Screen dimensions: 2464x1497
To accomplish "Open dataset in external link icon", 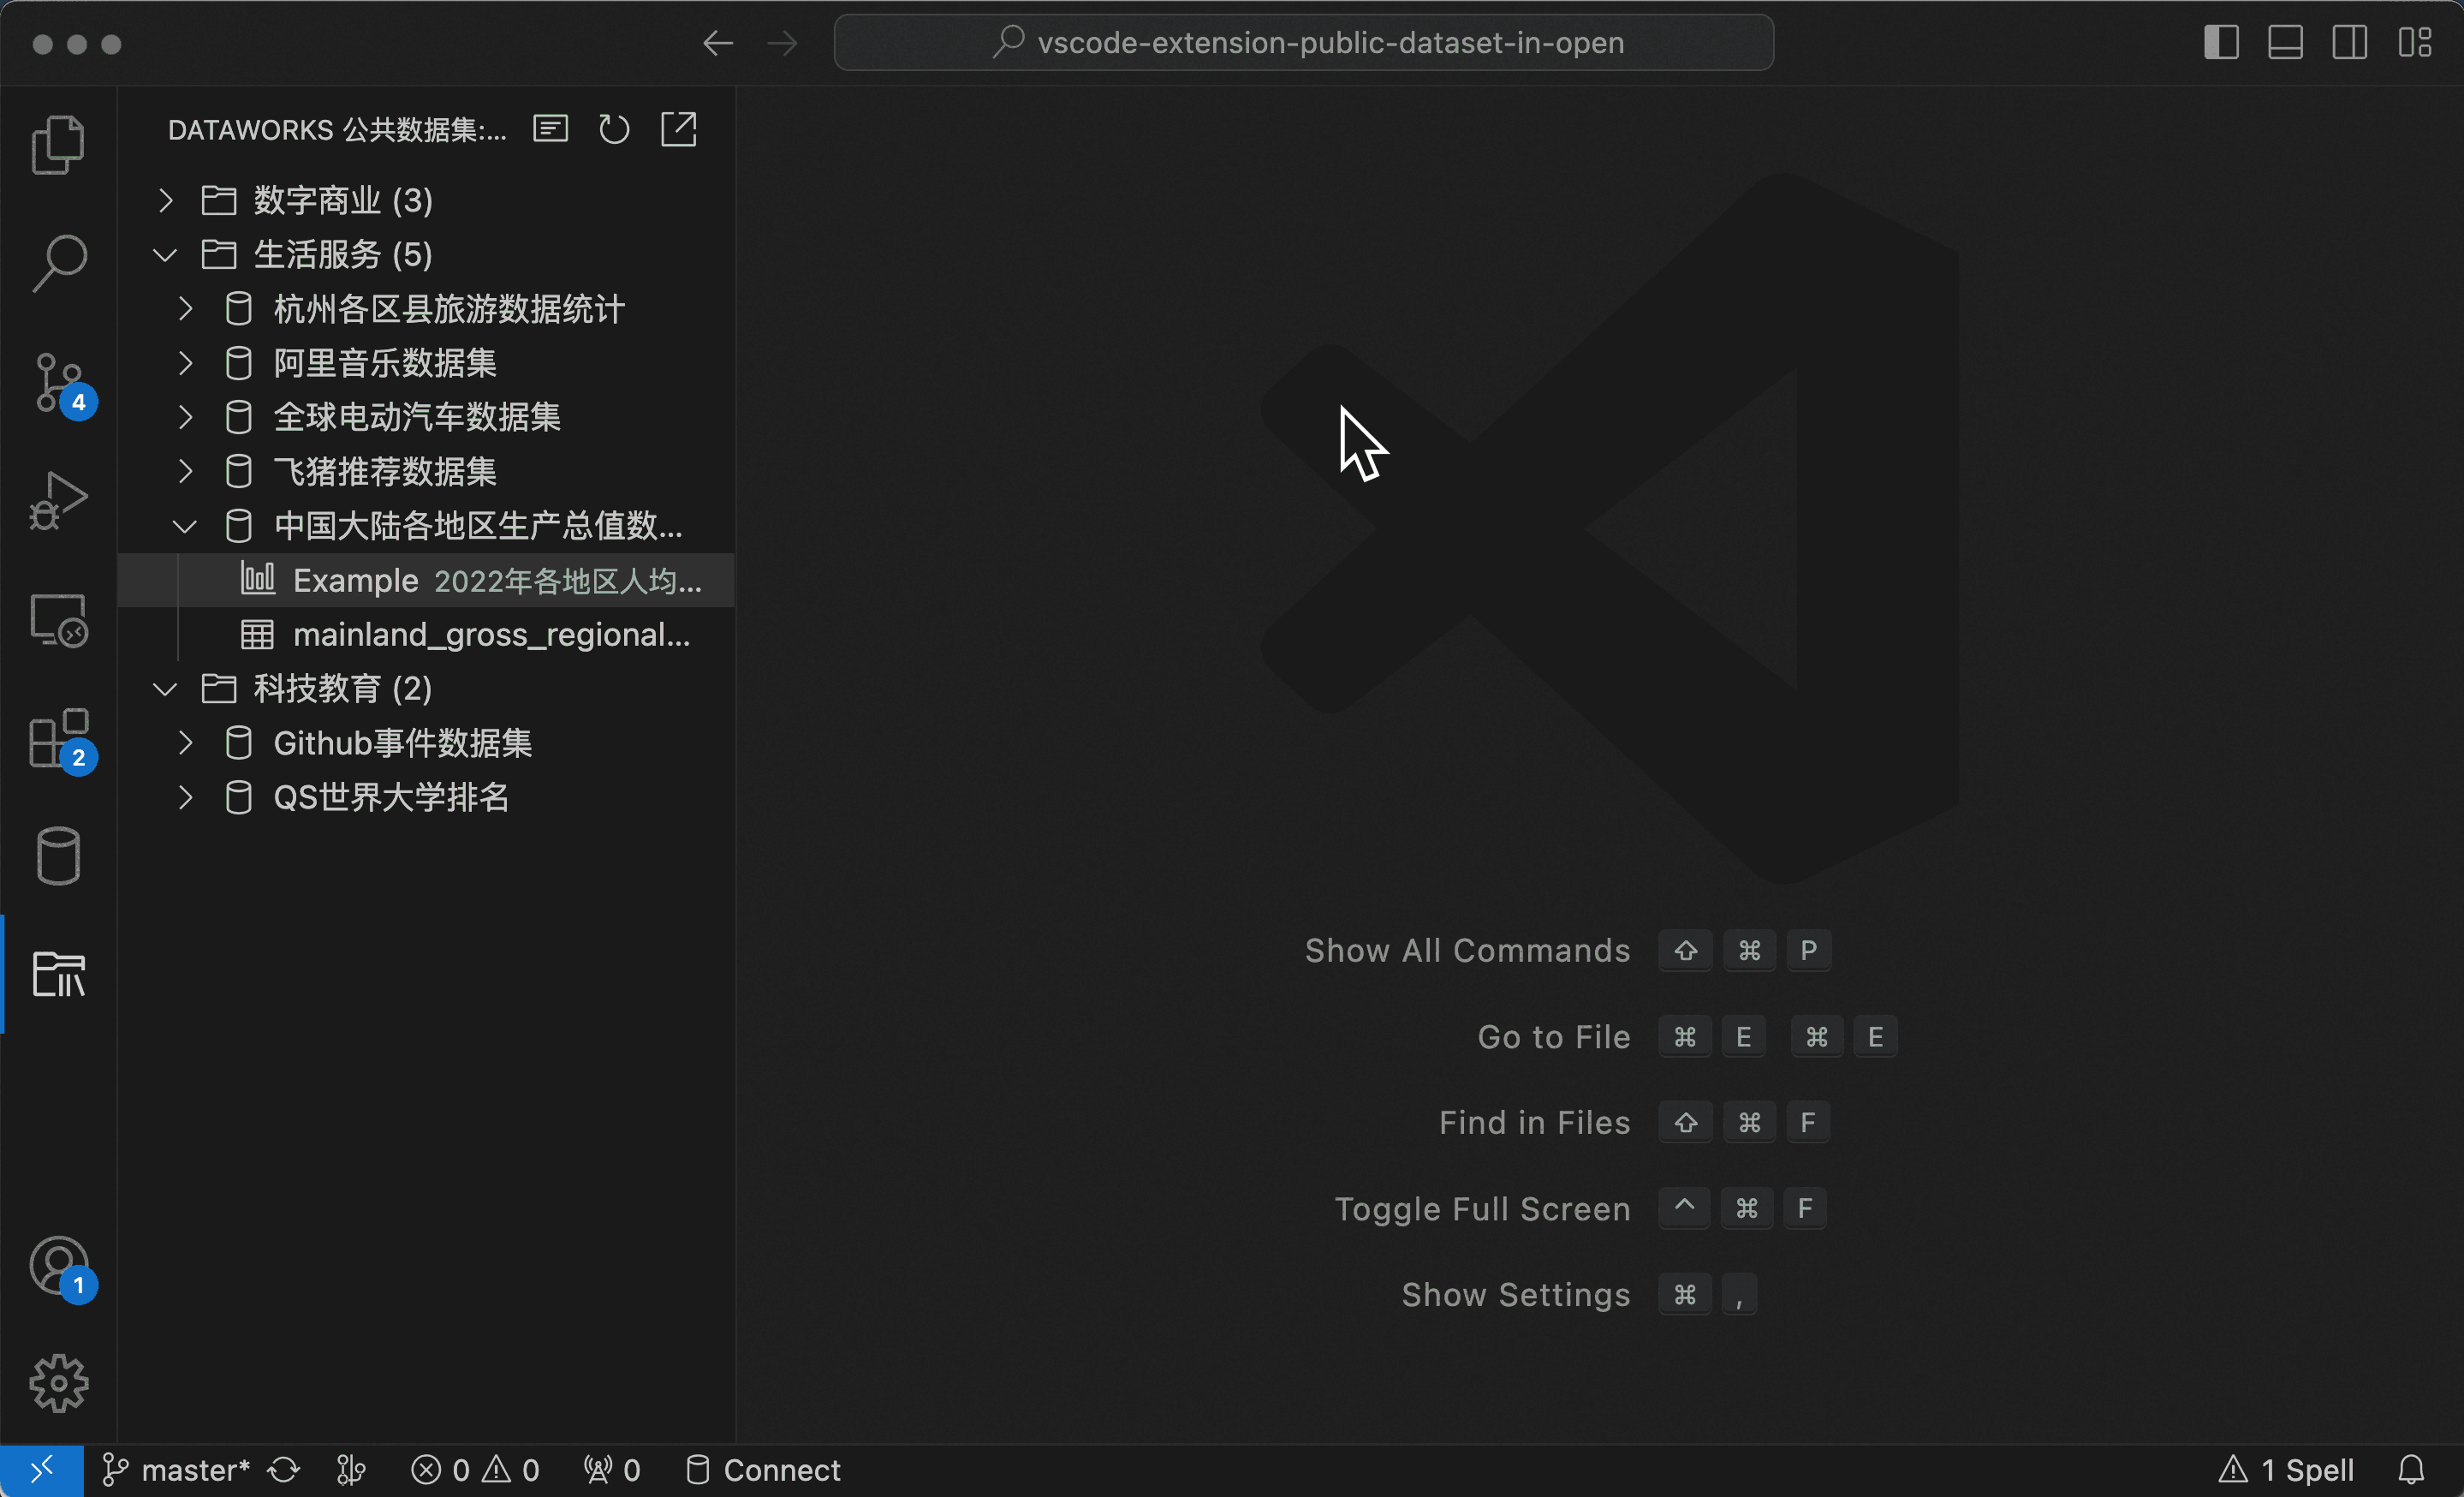I will 678,129.
